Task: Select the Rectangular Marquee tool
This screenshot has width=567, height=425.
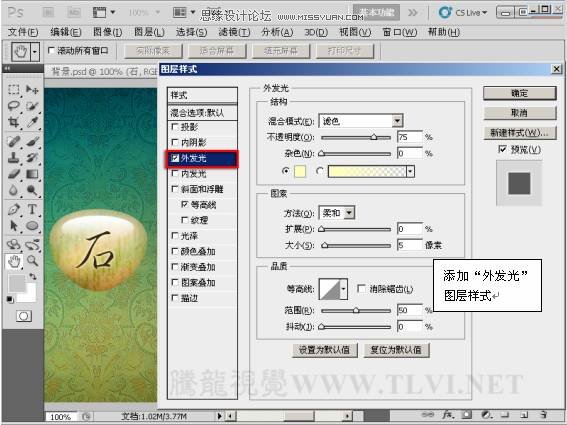Action: (14, 89)
